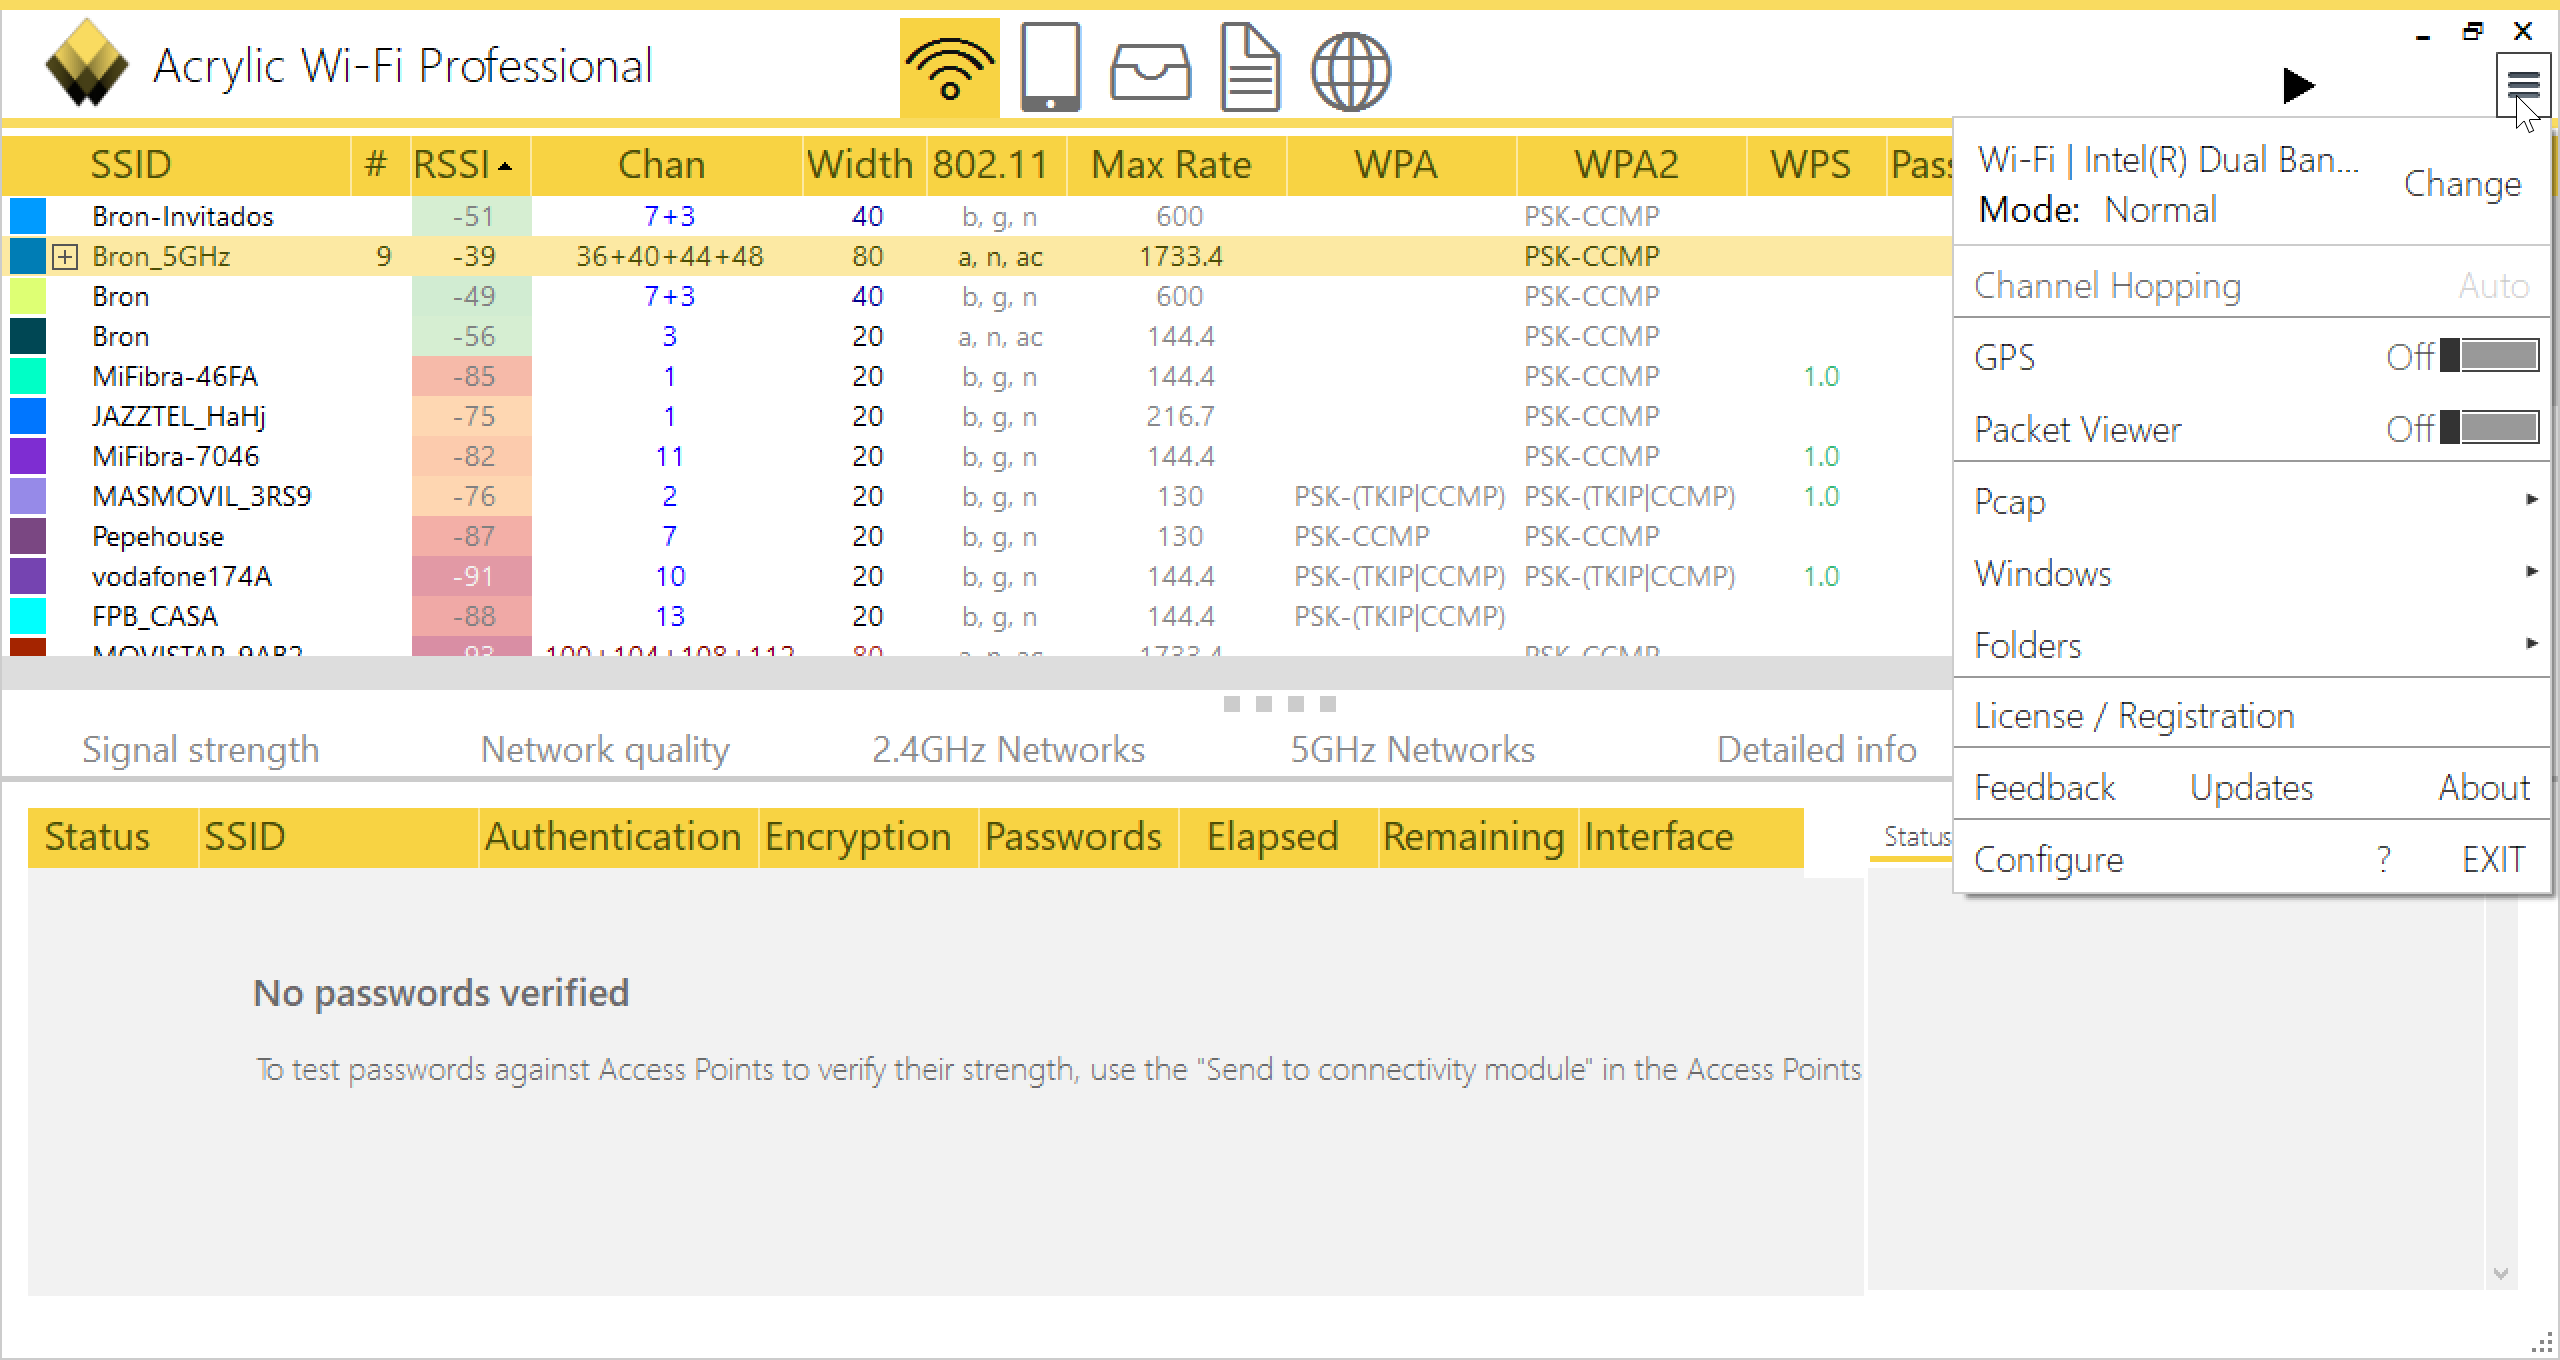Click the EXIT button in menu

[x=2492, y=860]
